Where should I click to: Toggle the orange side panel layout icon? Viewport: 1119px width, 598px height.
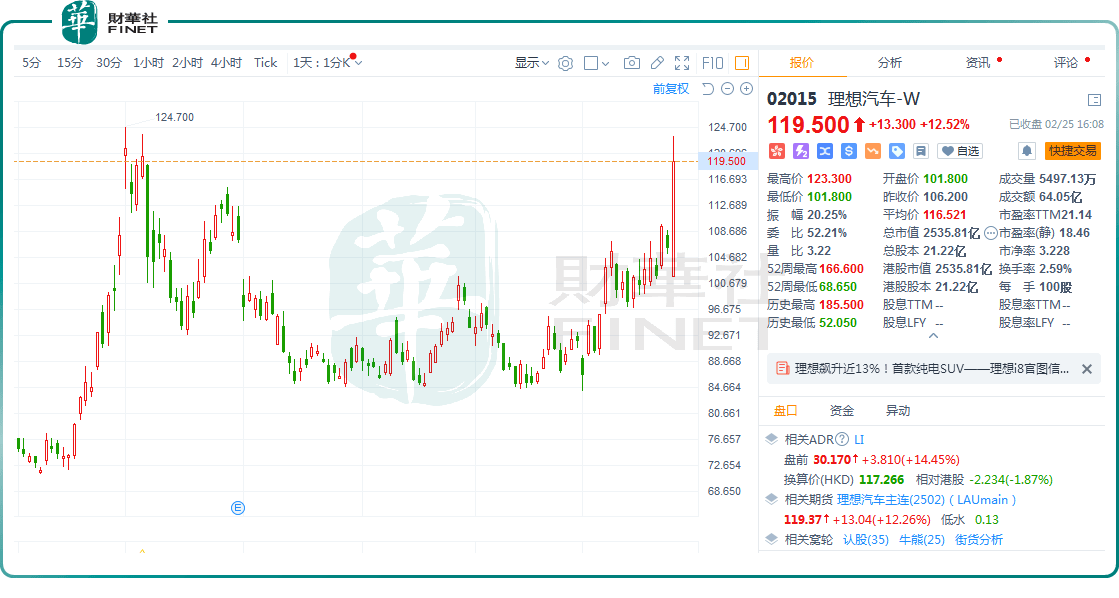click(x=742, y=63)
